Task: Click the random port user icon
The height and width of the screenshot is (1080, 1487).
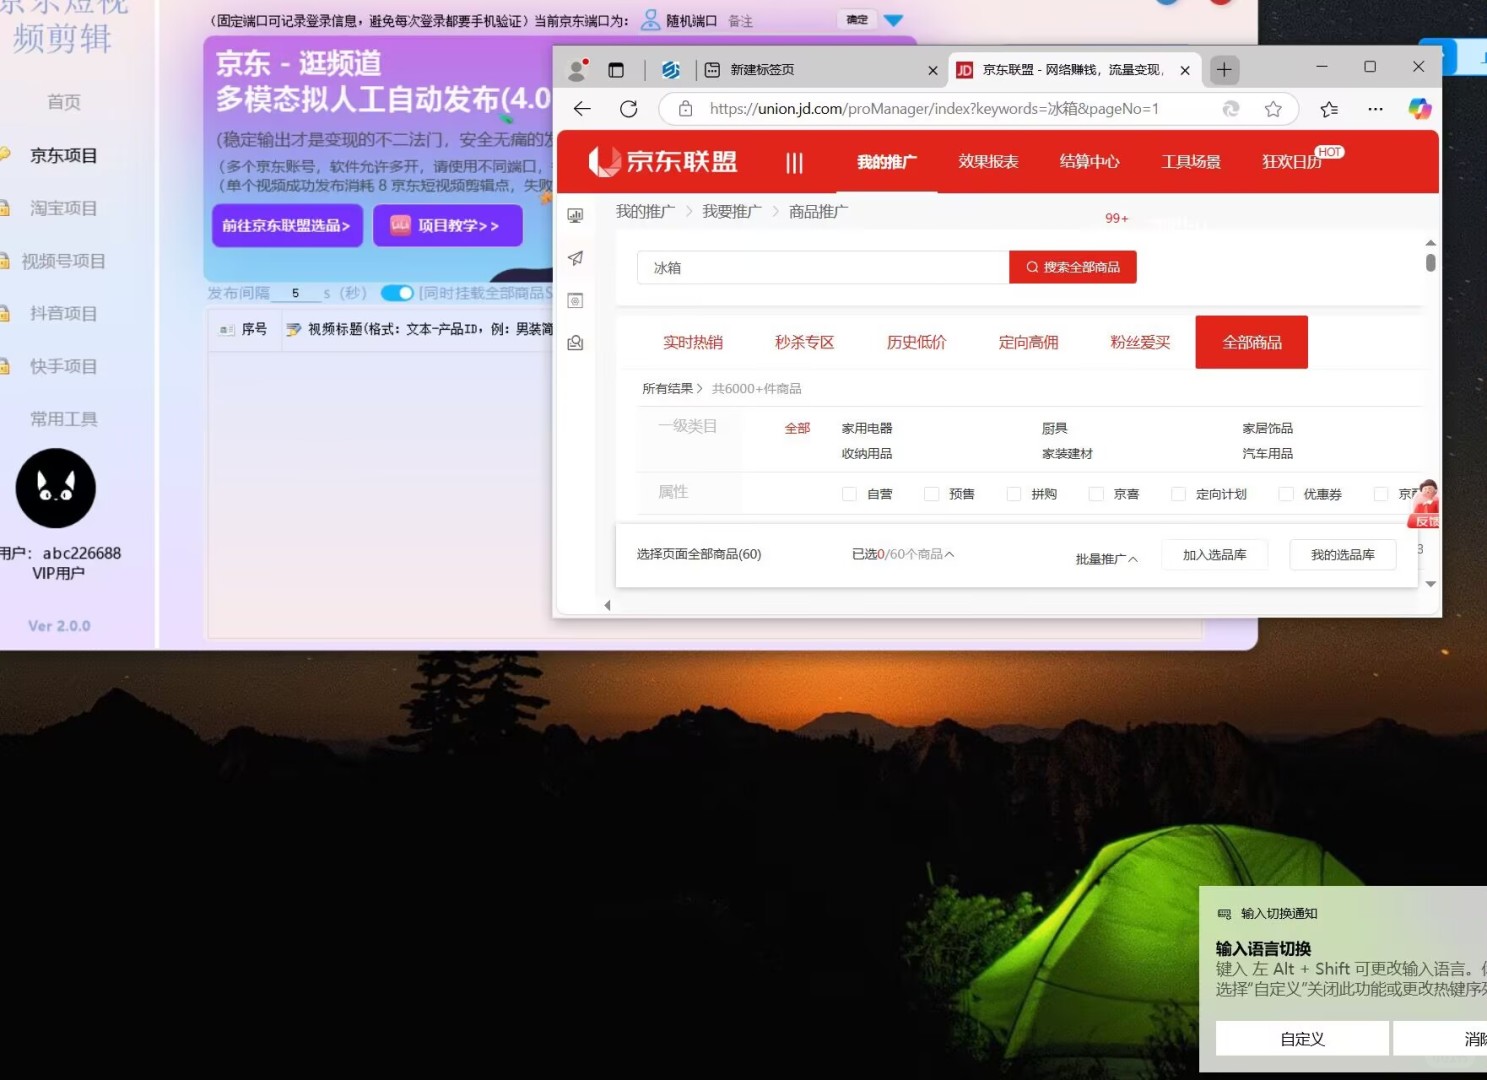Action: tap(650, 20)
